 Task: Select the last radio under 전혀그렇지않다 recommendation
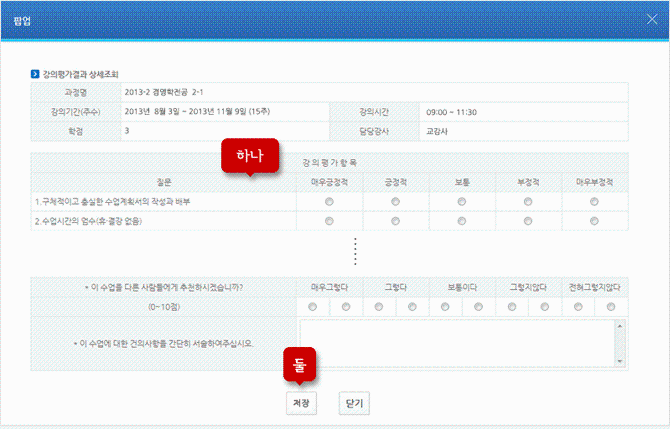(x=611, y=307)
